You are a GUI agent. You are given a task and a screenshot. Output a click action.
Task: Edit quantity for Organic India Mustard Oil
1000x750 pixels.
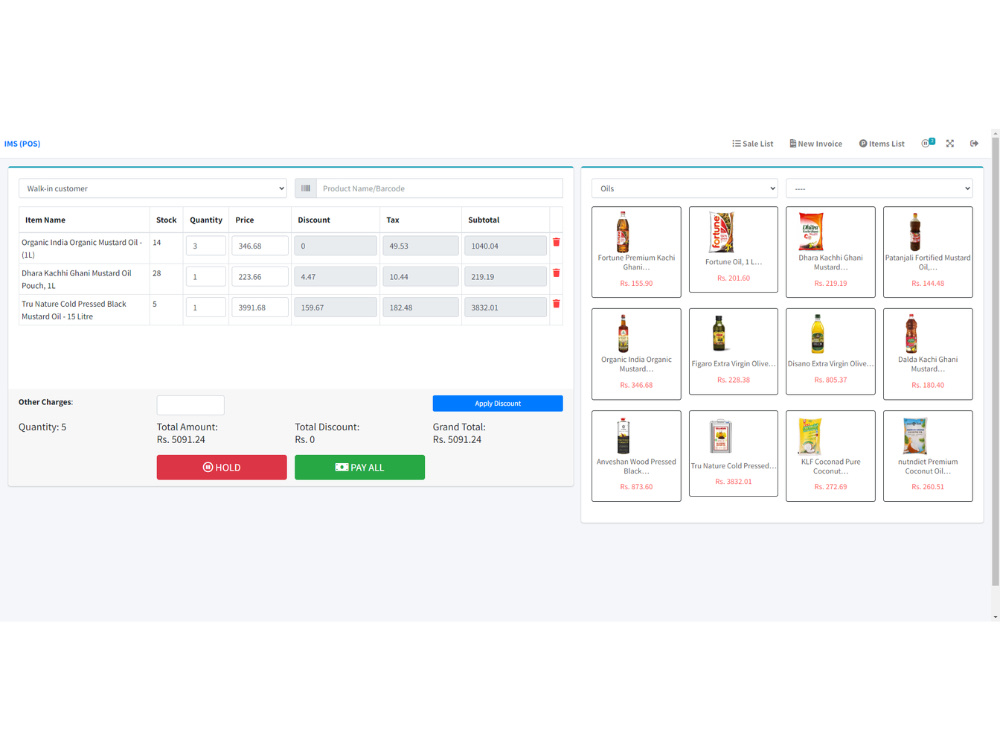point(206,246)
